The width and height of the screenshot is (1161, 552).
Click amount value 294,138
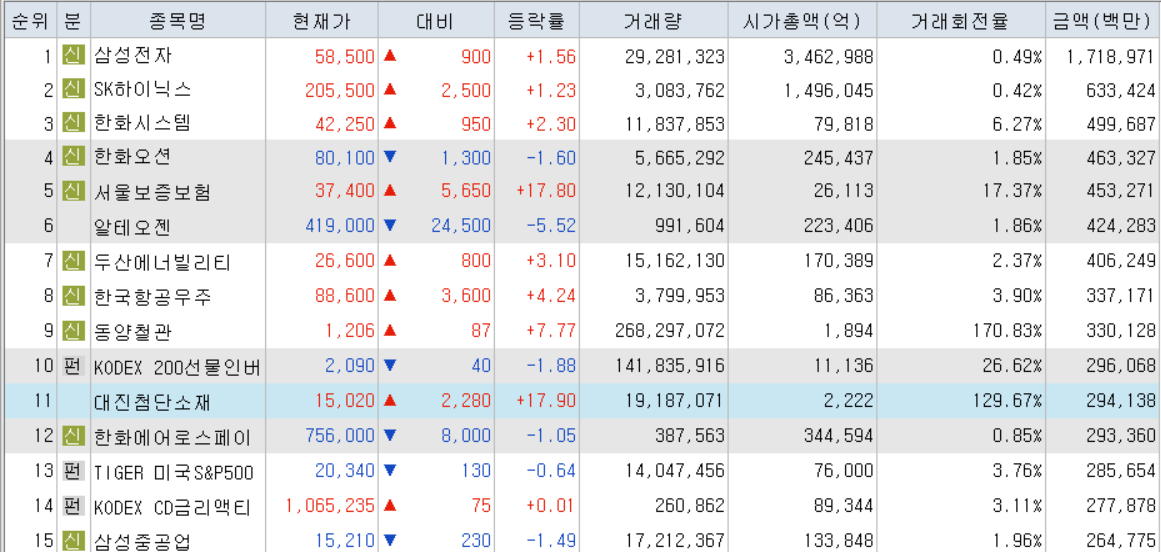point(1121,401)
